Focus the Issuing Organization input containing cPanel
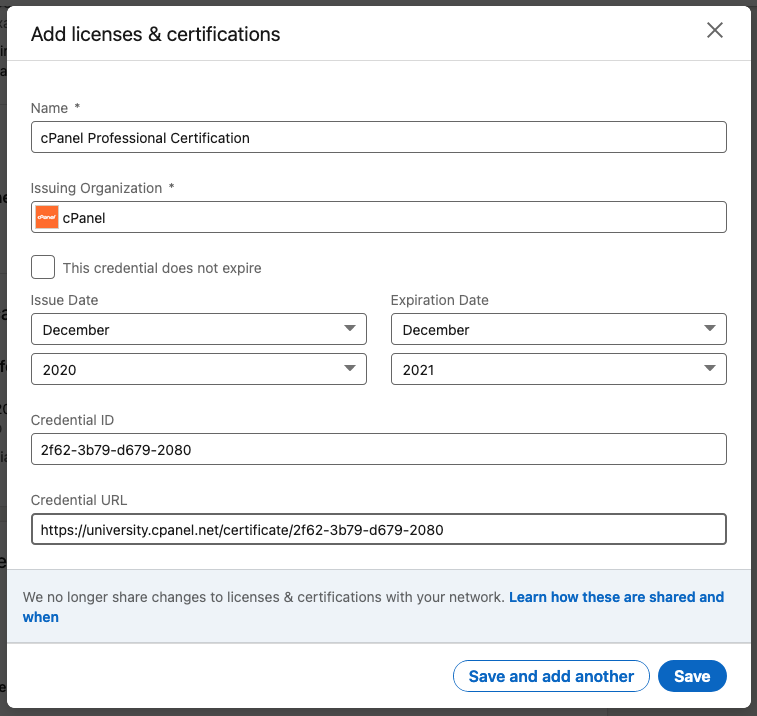757x716 pixels. click(x=390, y=217)
